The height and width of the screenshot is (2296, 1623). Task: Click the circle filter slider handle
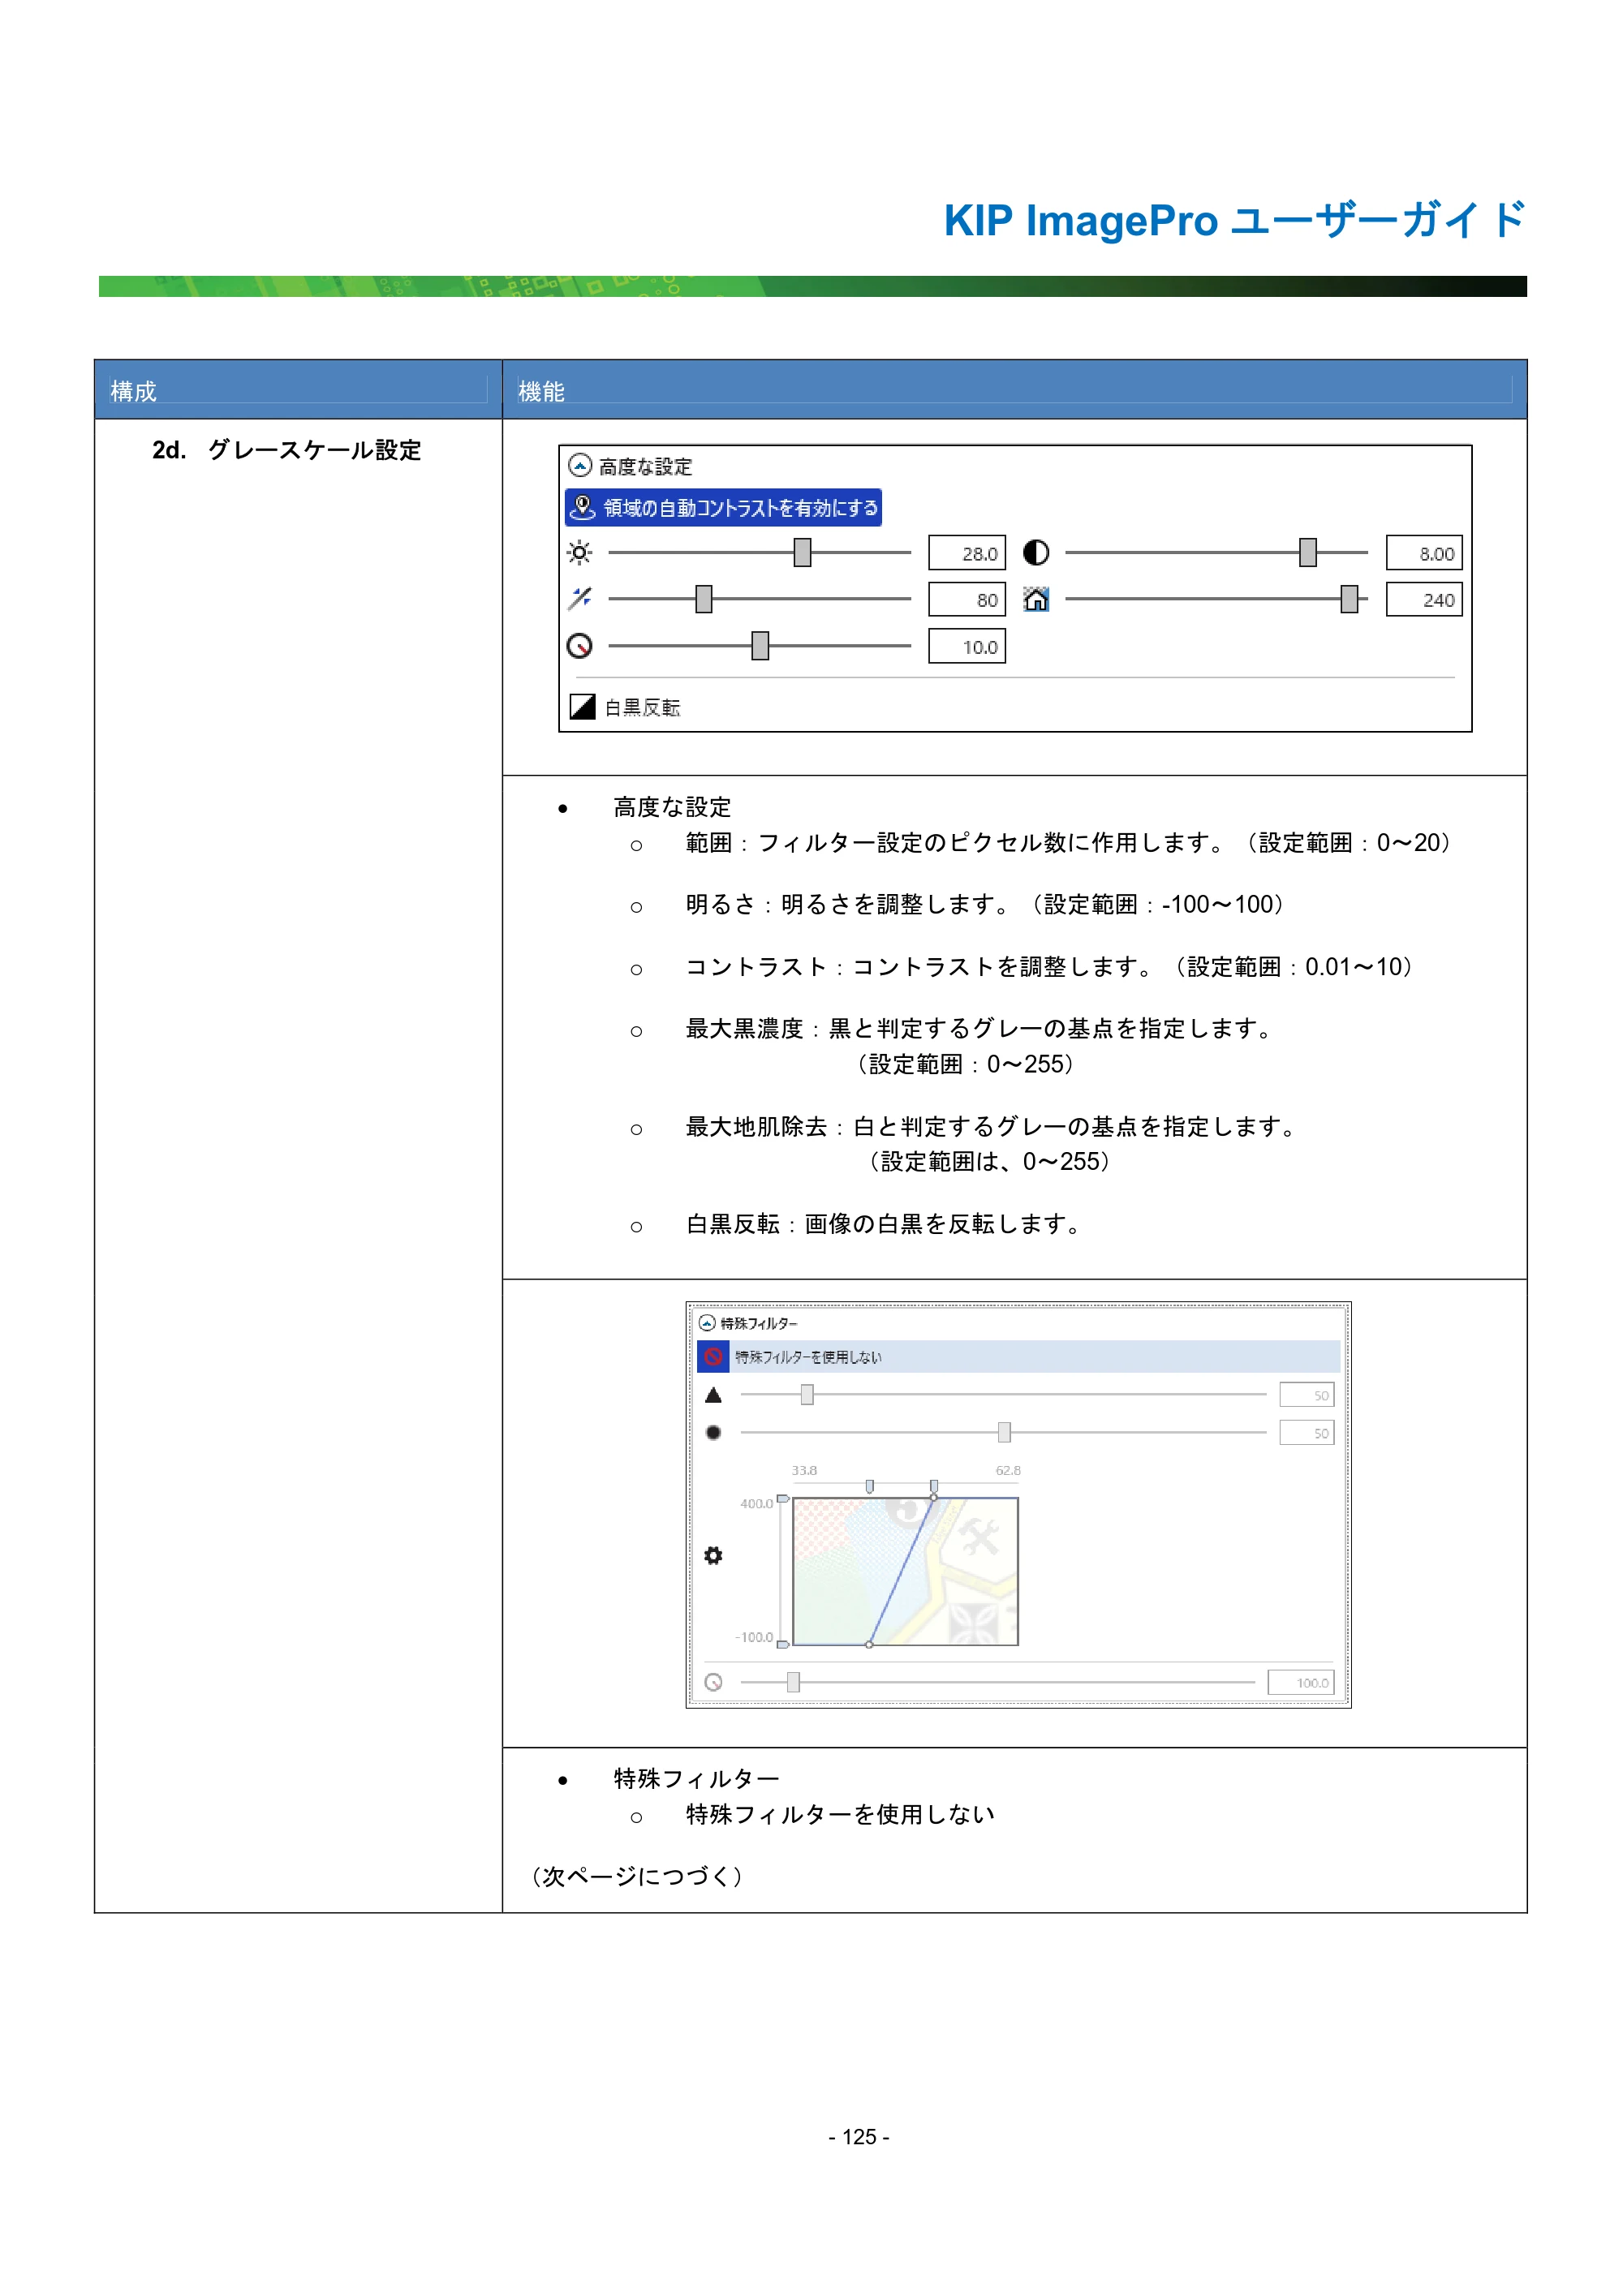(1004, 1433)
